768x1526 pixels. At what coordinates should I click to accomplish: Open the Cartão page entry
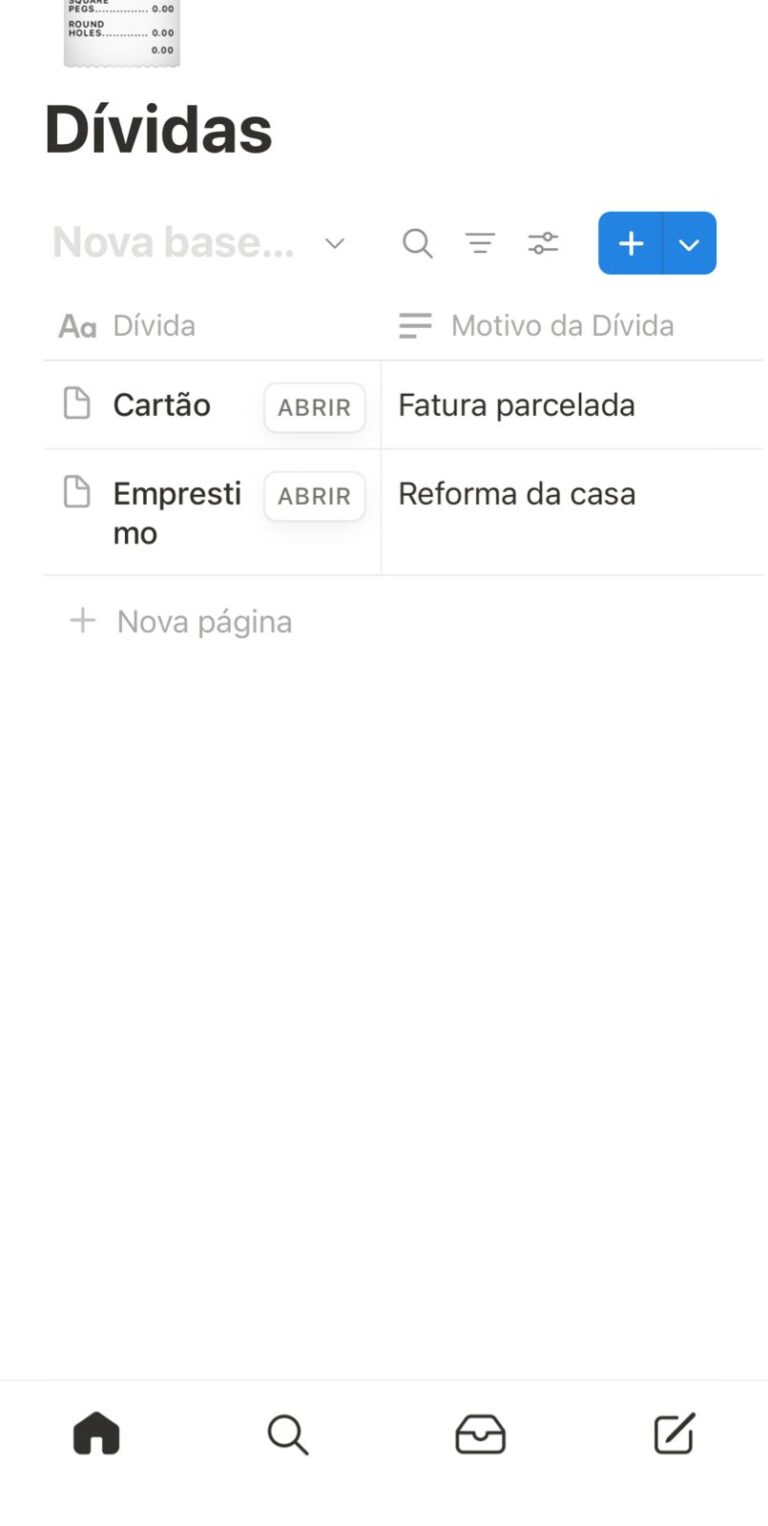point(161,405)
